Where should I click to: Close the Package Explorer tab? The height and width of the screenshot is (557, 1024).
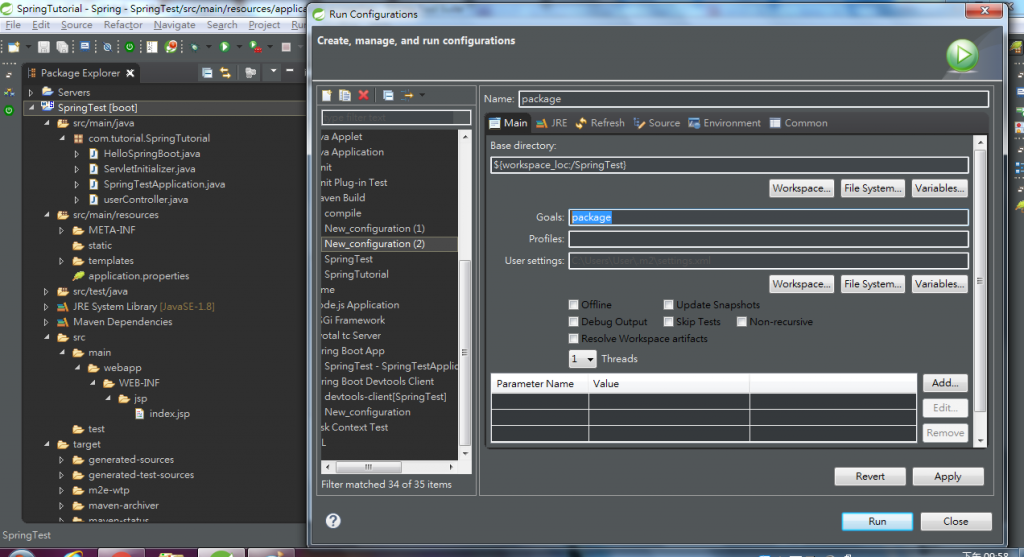[x=130, y=73]
